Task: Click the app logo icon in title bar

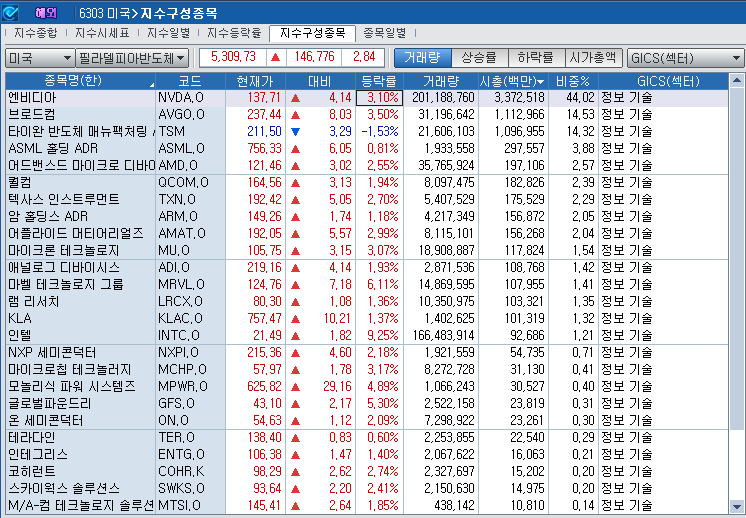Action: (x=10, y=12)
